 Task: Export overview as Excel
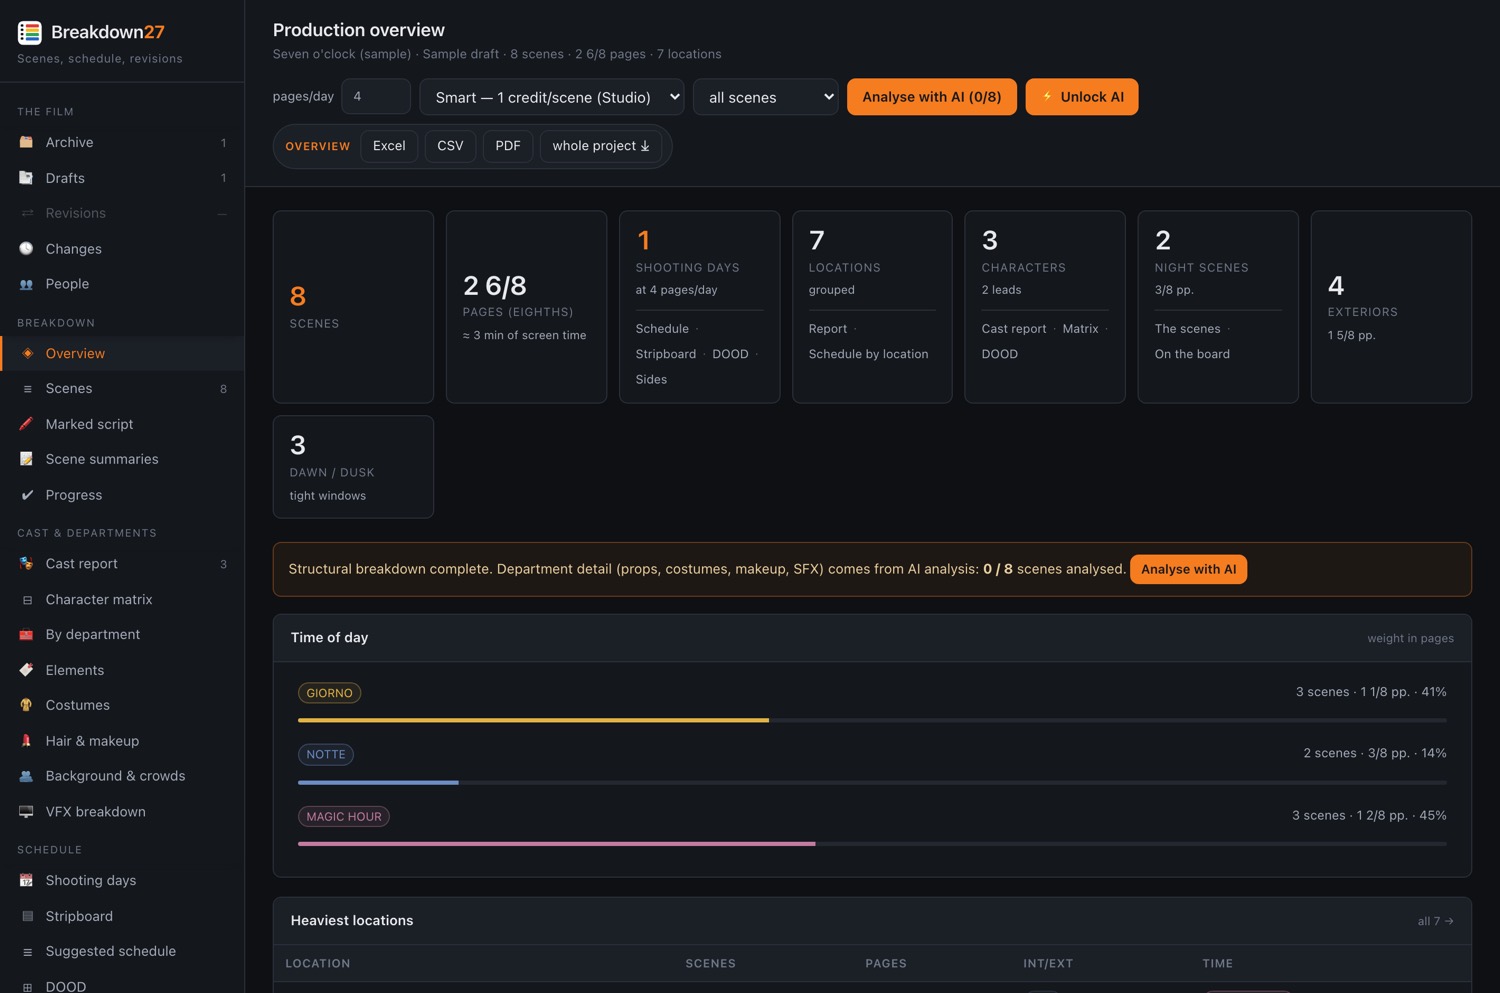click(x=389, y=146)
